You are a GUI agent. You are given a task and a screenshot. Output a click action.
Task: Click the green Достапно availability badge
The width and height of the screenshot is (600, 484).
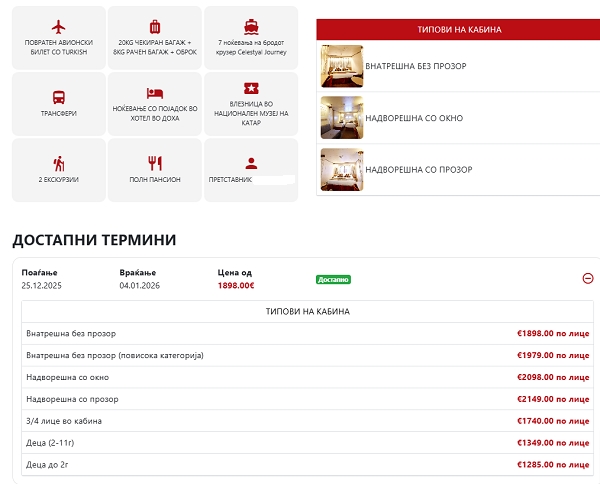click(333, 279)
